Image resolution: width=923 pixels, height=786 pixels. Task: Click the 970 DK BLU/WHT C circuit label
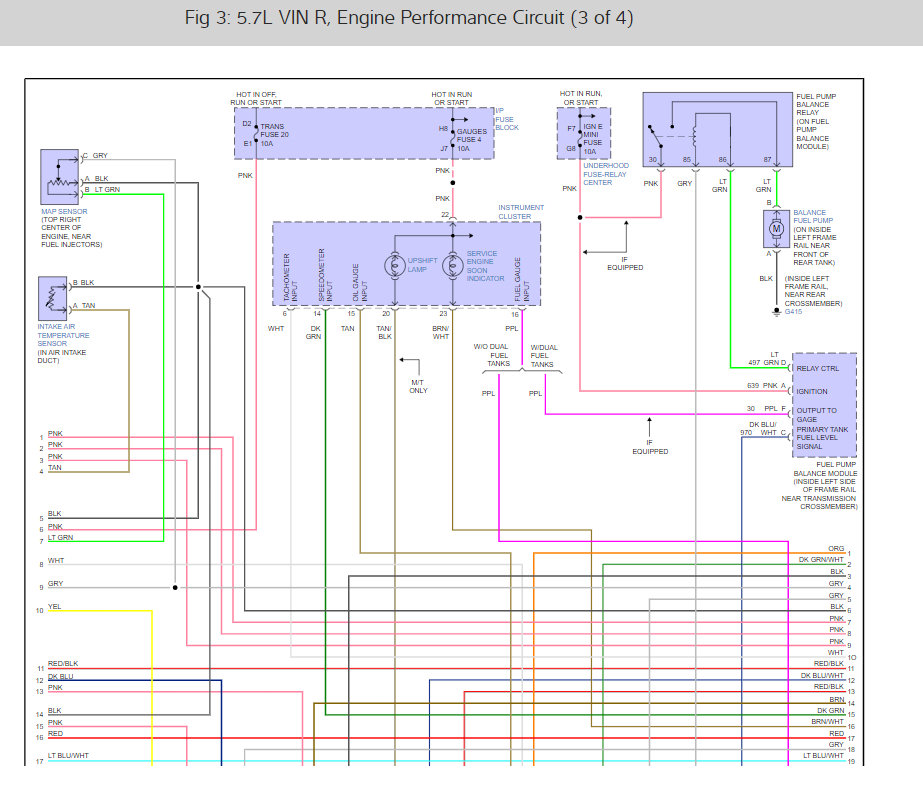point(763,429)
